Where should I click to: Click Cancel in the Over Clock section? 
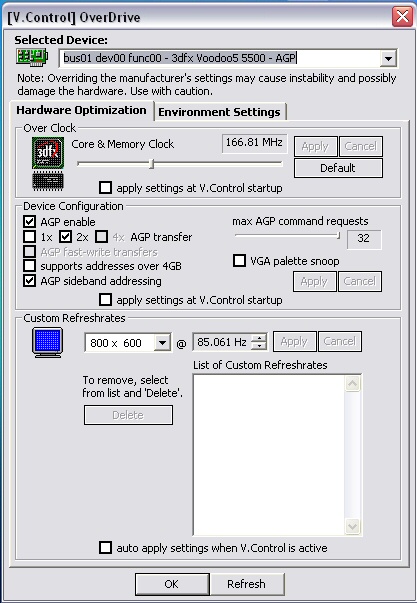coord(360,146)
